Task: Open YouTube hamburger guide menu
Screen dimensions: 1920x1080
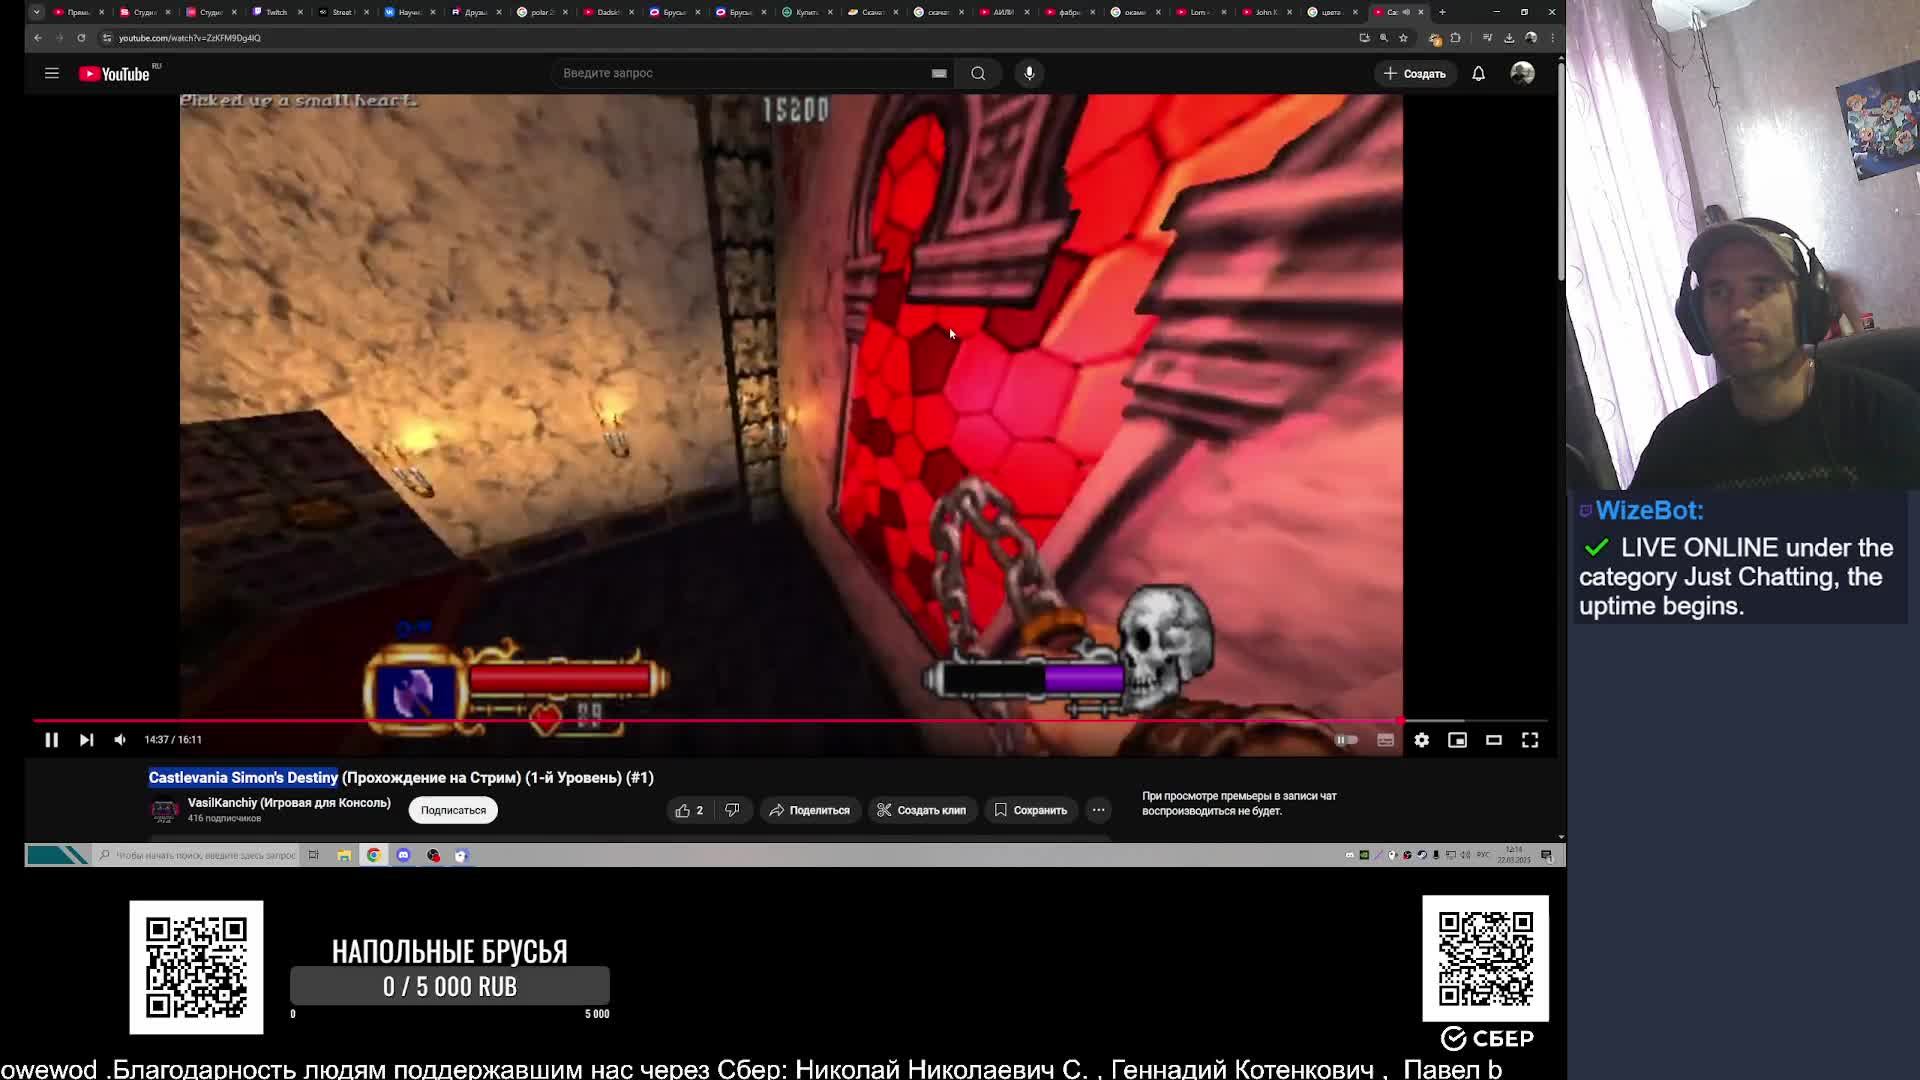Action: pyautogui.click(x=52, y=73)
